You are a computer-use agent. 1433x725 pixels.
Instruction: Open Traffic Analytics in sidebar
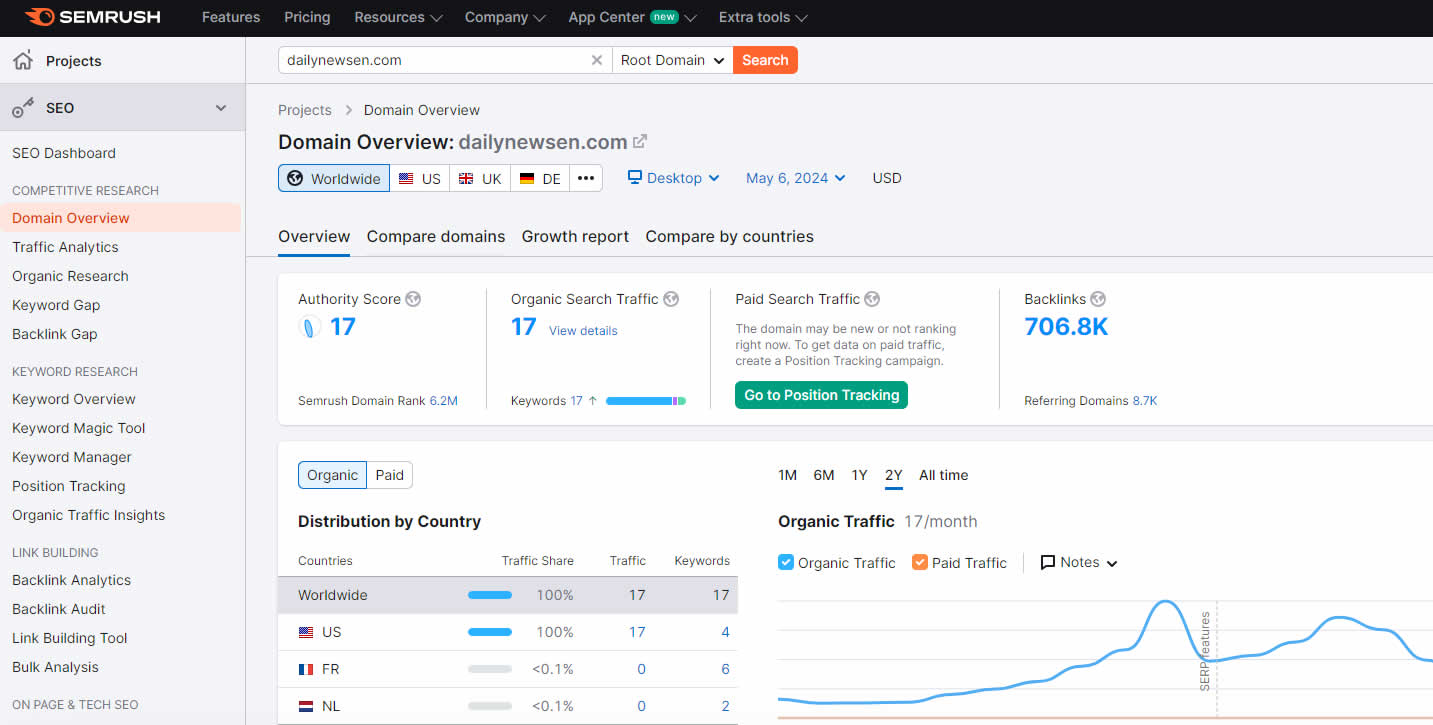pyautogui.click(x=65, y=247)
